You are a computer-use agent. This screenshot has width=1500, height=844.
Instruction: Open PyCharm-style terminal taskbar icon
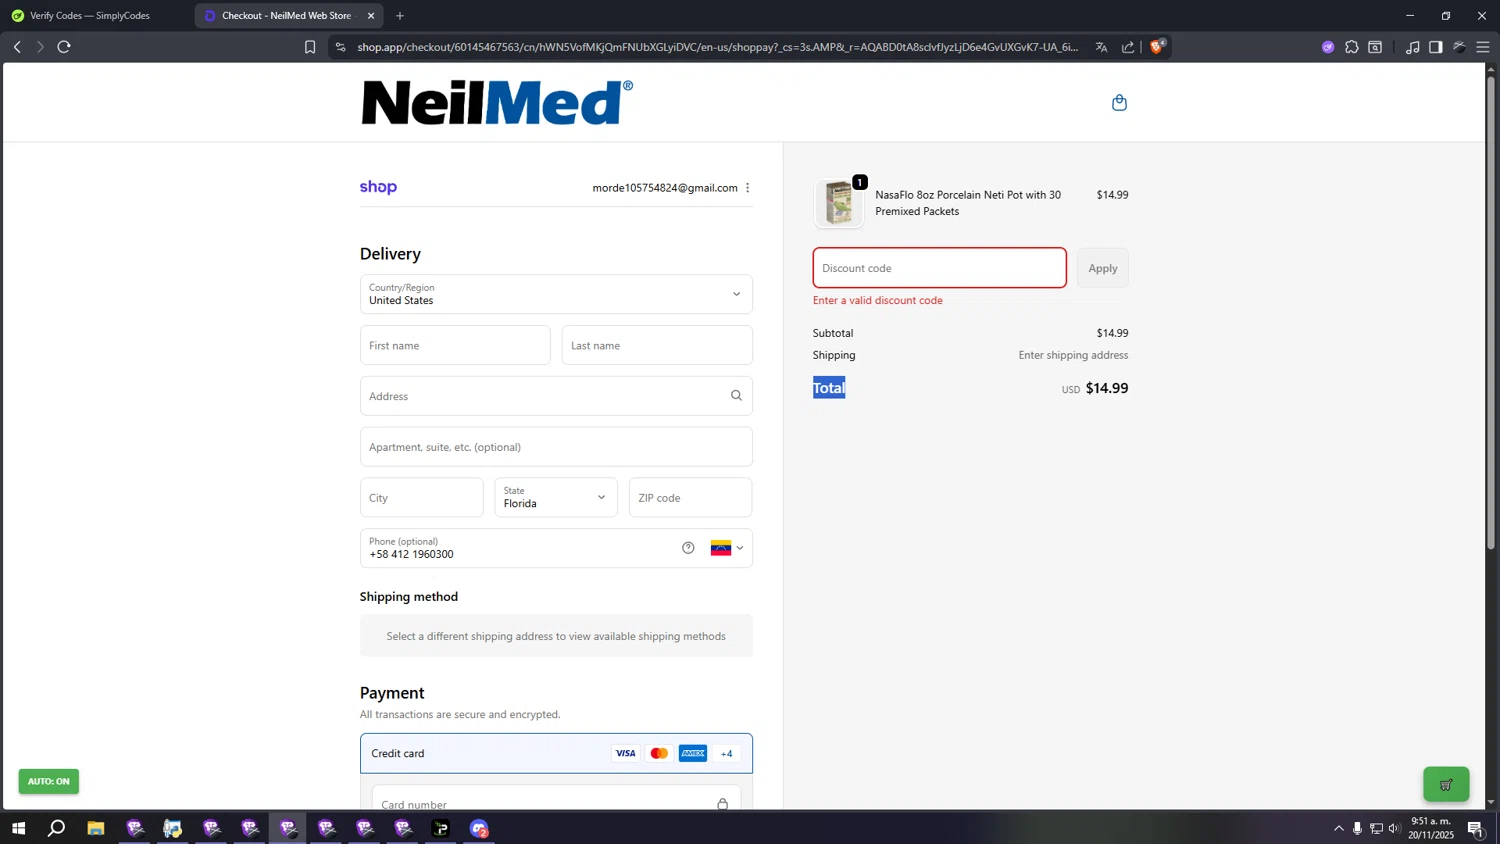(441, 828)
